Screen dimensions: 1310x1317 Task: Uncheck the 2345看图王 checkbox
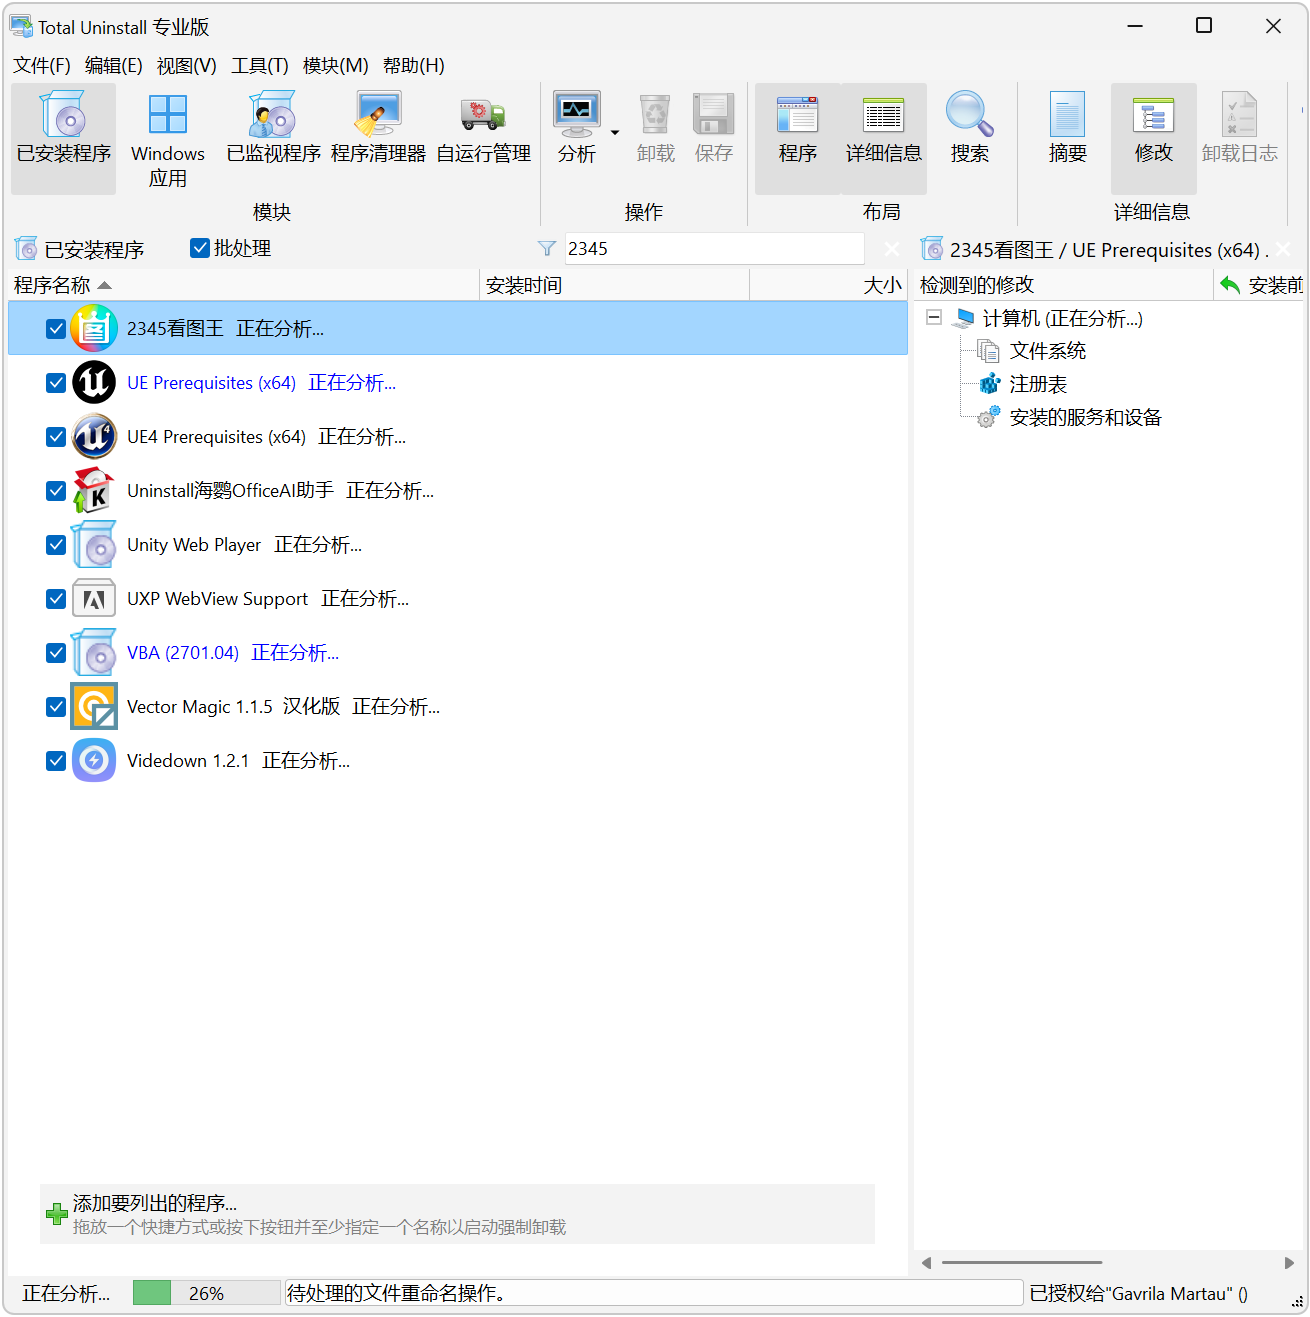click(x=56, y=328)
